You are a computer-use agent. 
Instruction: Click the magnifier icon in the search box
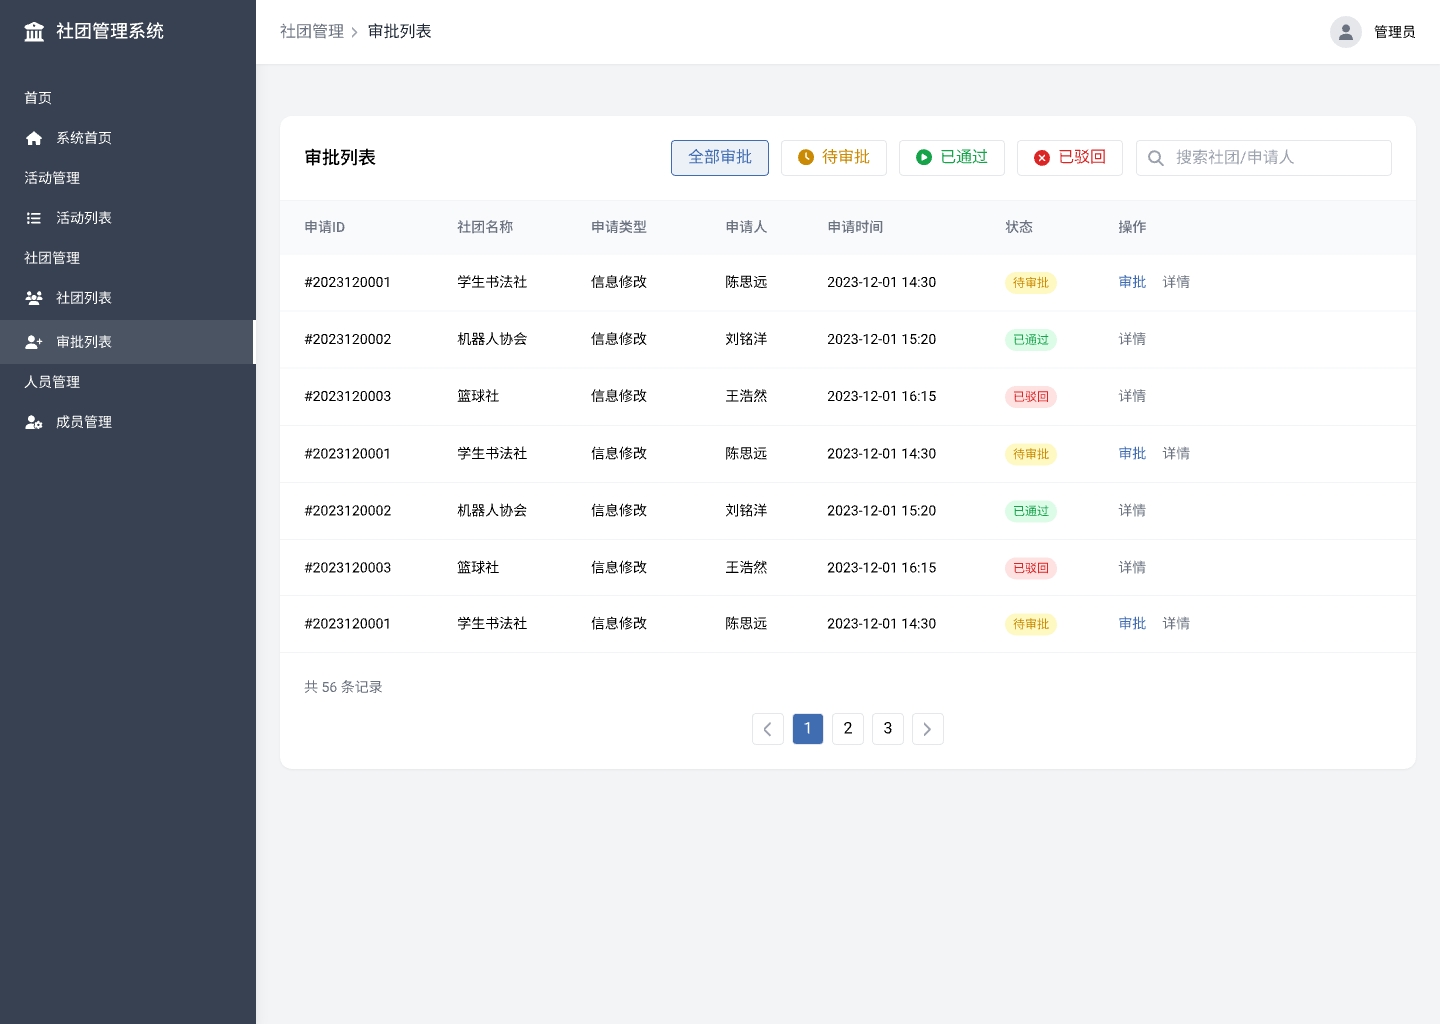click(x=1156, y=158)
